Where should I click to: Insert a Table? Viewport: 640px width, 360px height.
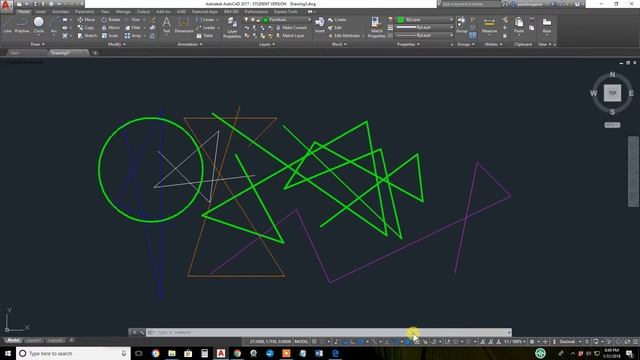point(205,36)
